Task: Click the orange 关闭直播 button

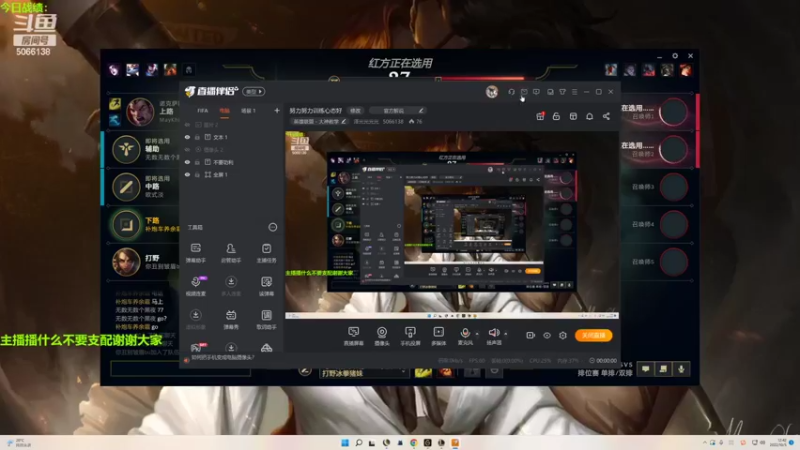Action: [x=594, y=335]
